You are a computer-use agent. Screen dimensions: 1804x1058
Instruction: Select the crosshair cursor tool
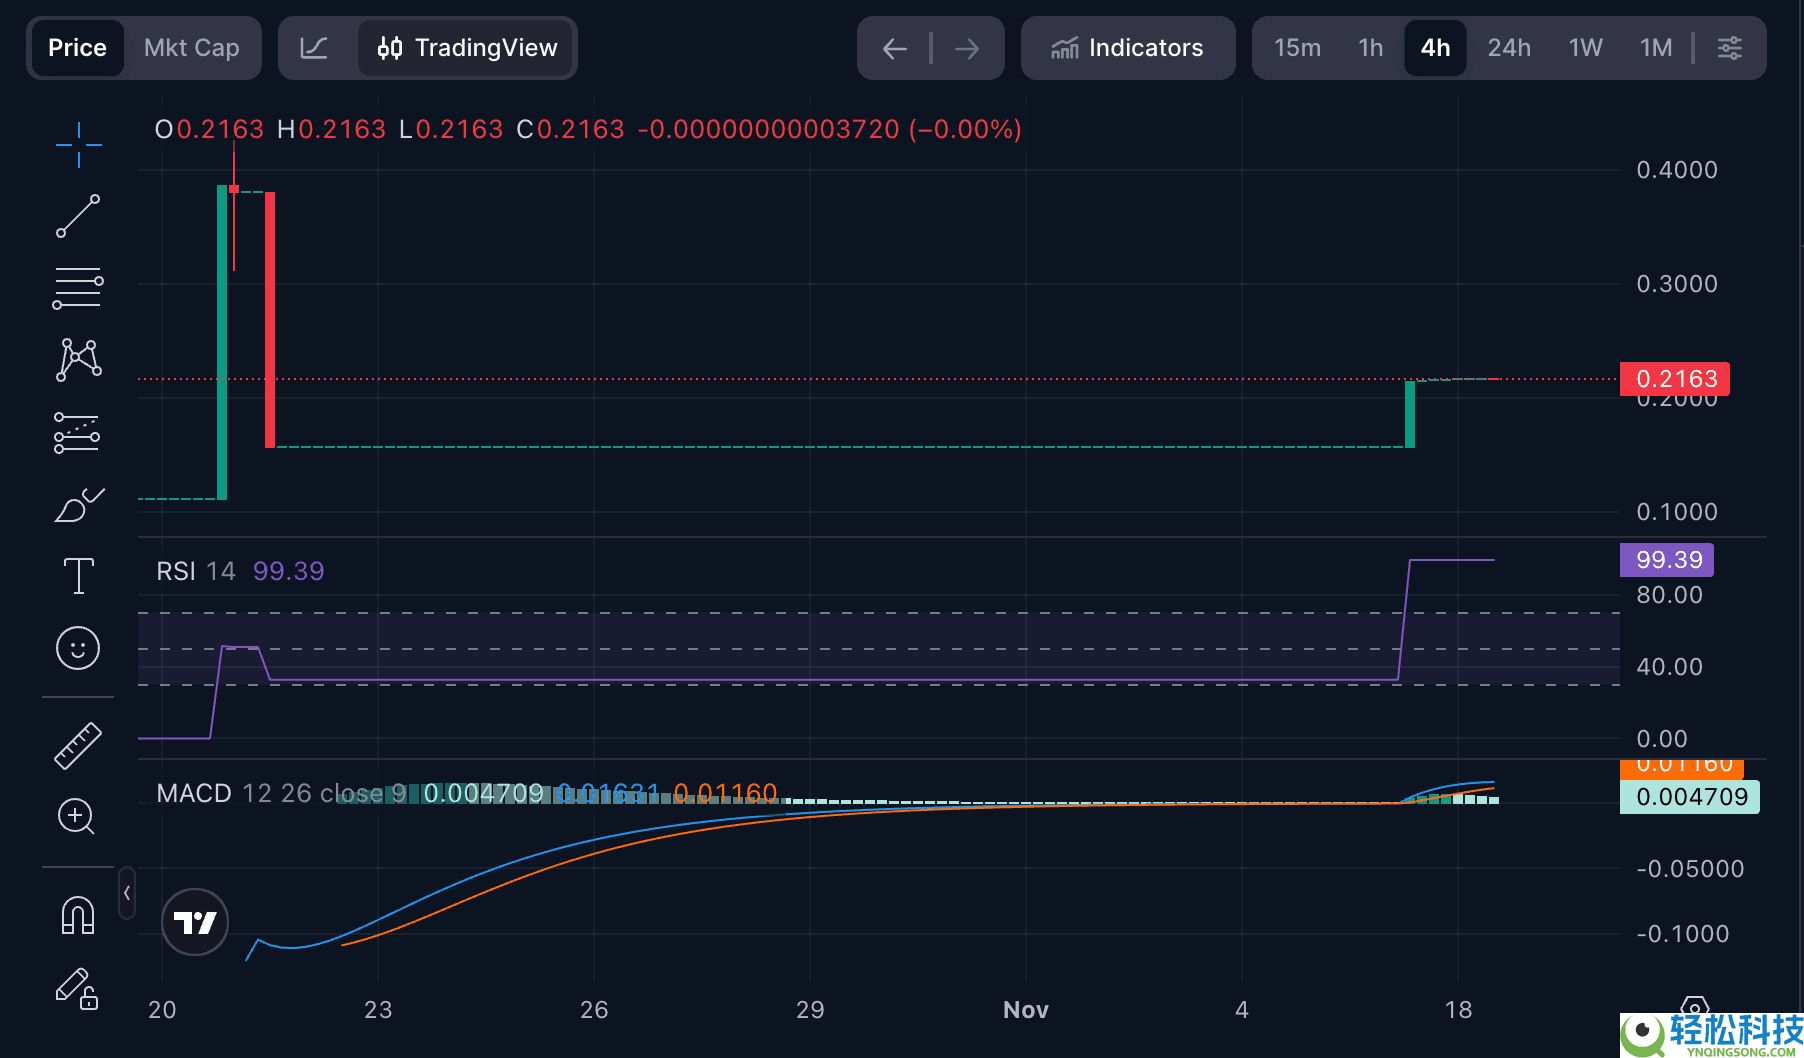tap(78, 146)
